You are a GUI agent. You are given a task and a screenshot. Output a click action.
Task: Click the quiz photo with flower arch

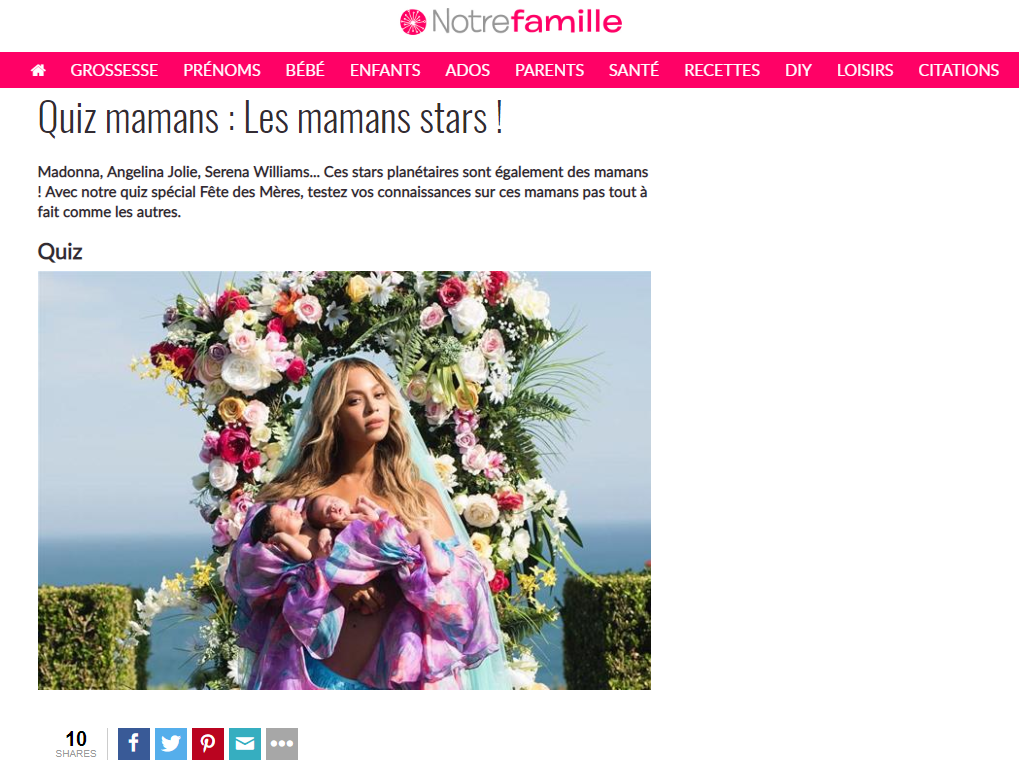click(344, 480)
